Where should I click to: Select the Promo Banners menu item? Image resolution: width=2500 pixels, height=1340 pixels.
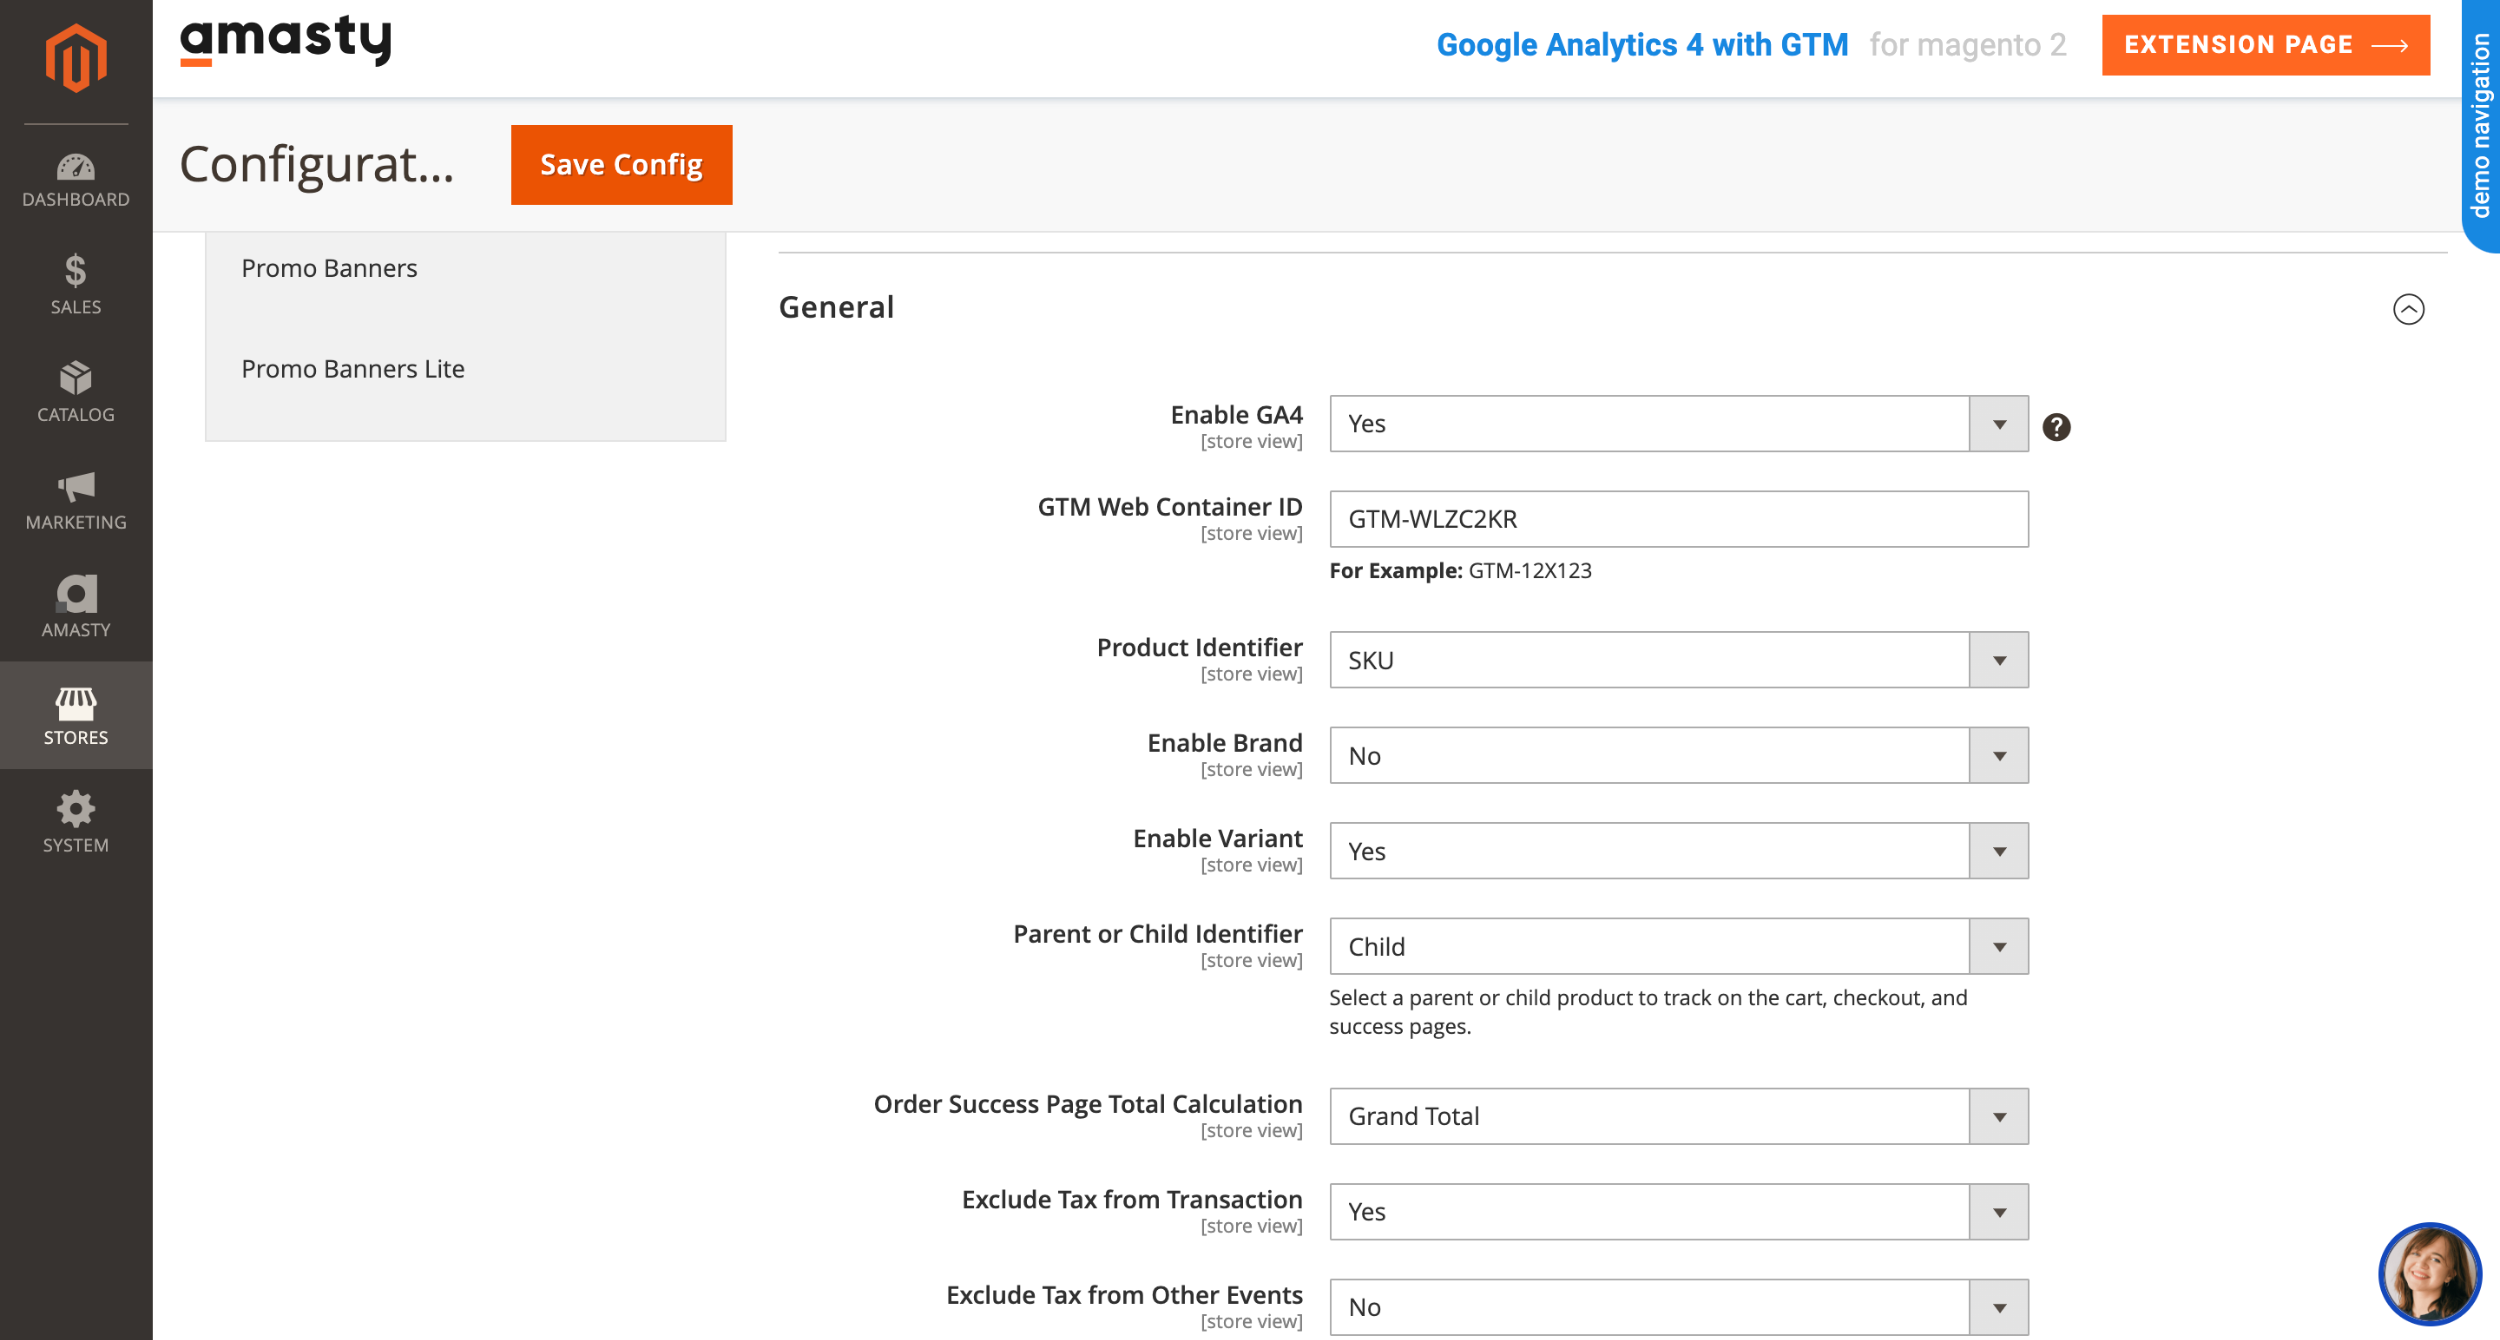click(x=329, y=268)
